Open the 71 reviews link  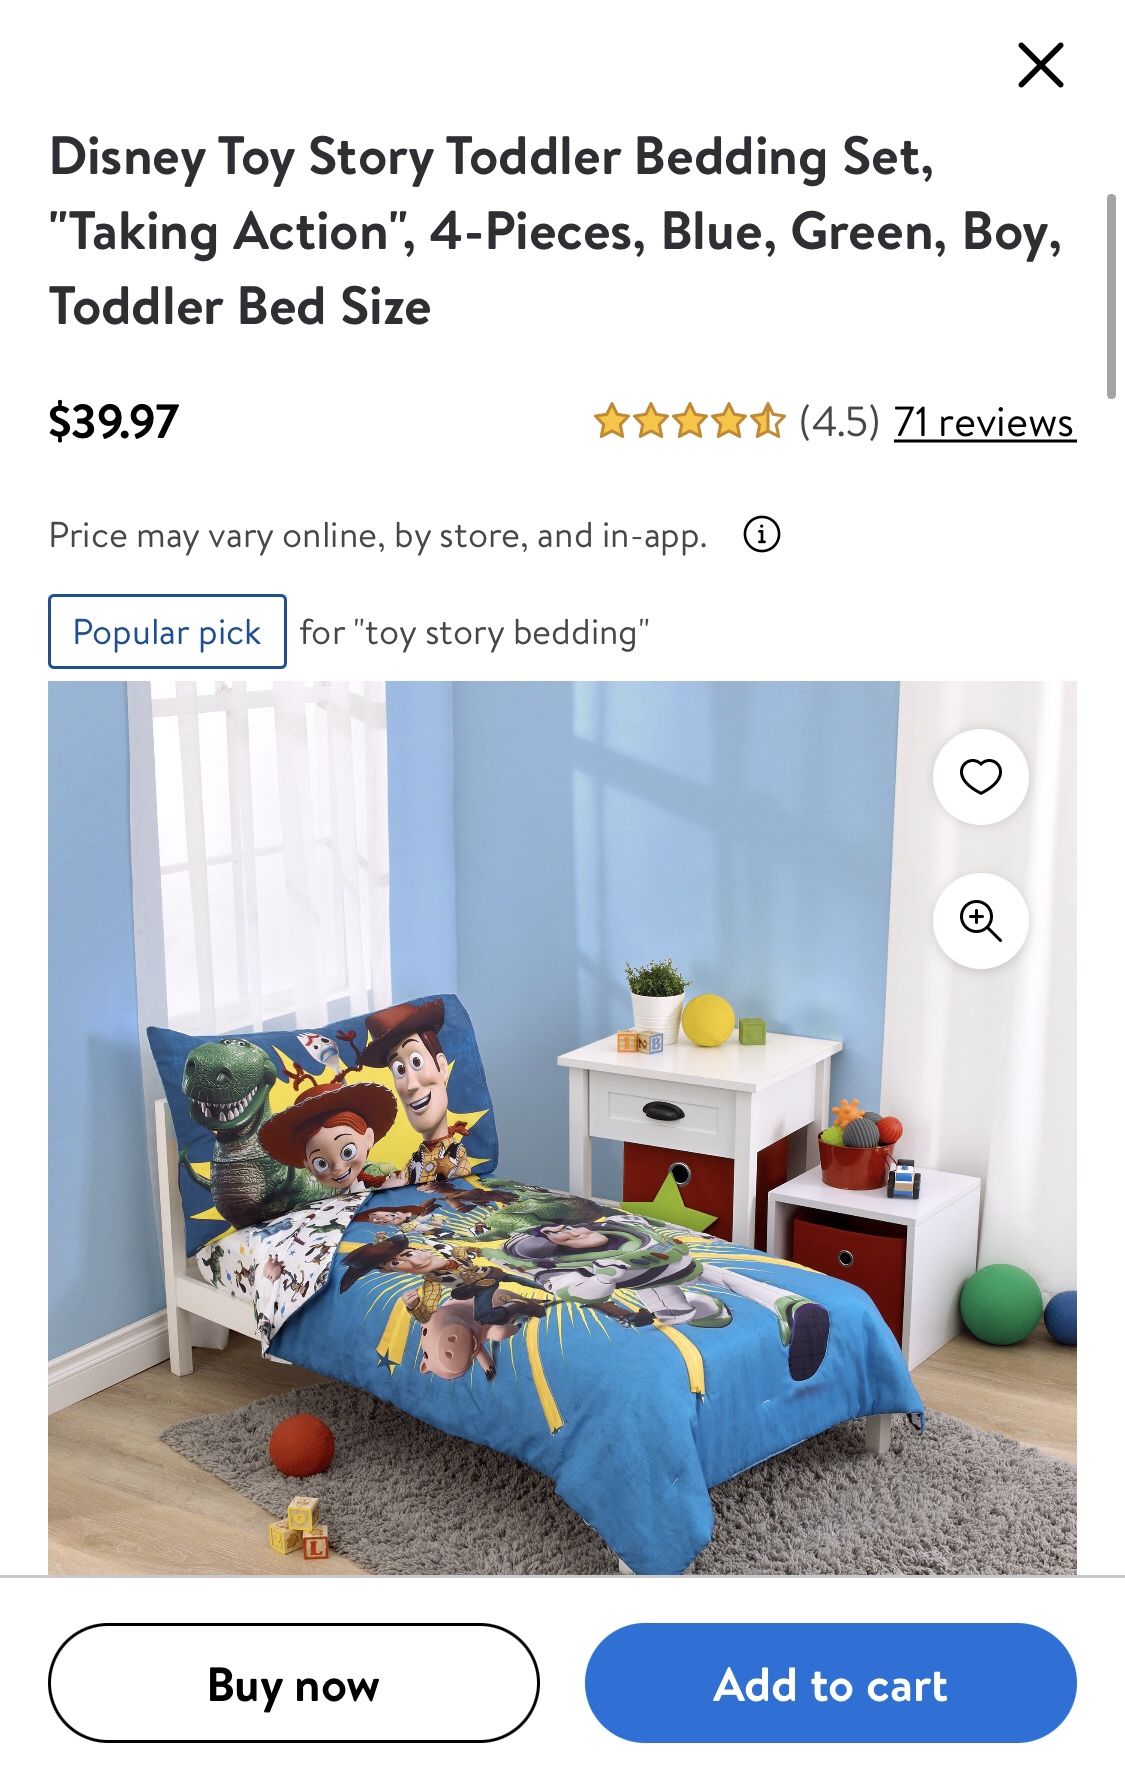coord(985,422)
